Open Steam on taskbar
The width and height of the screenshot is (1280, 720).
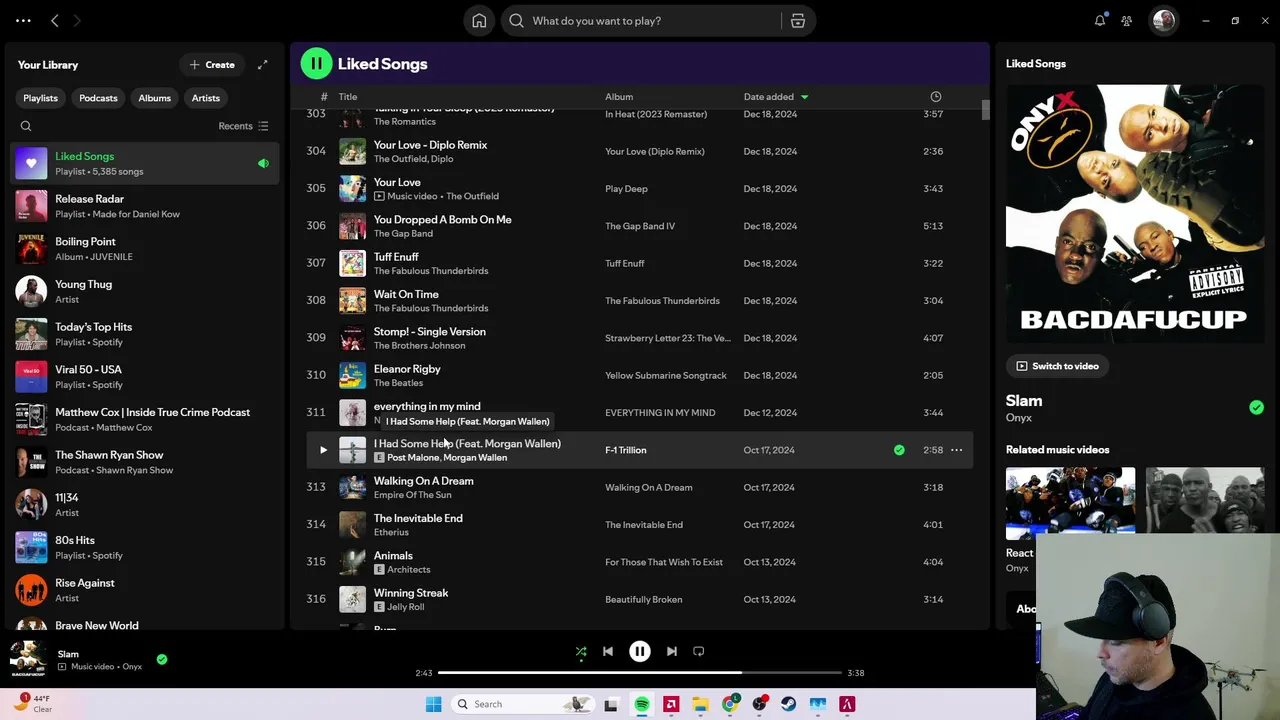point(789,704)
